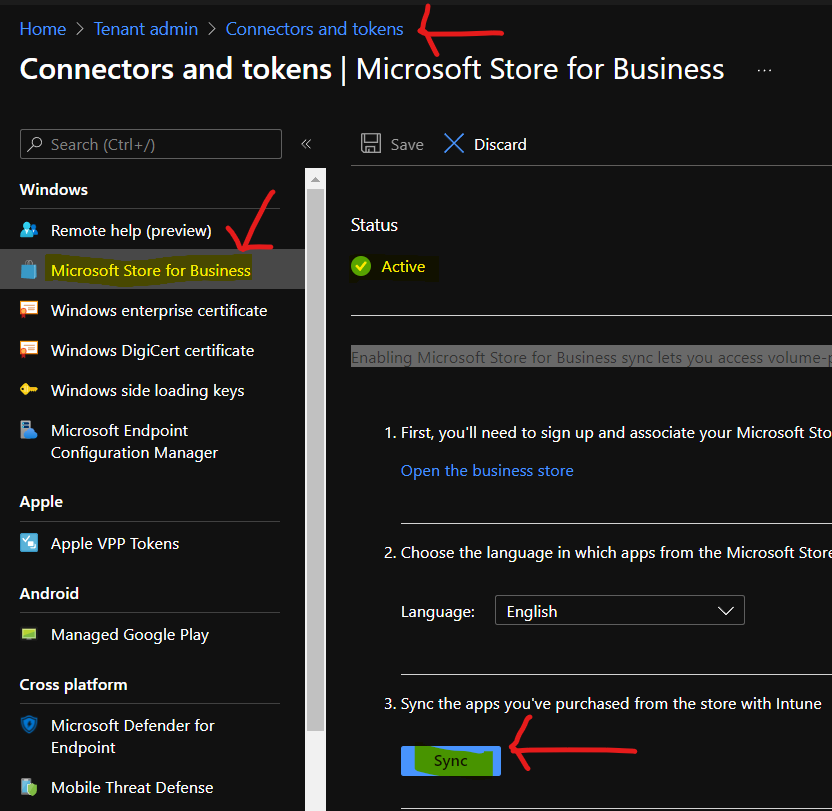Click the search magnifier icon
832x811 pixels.
35,144
